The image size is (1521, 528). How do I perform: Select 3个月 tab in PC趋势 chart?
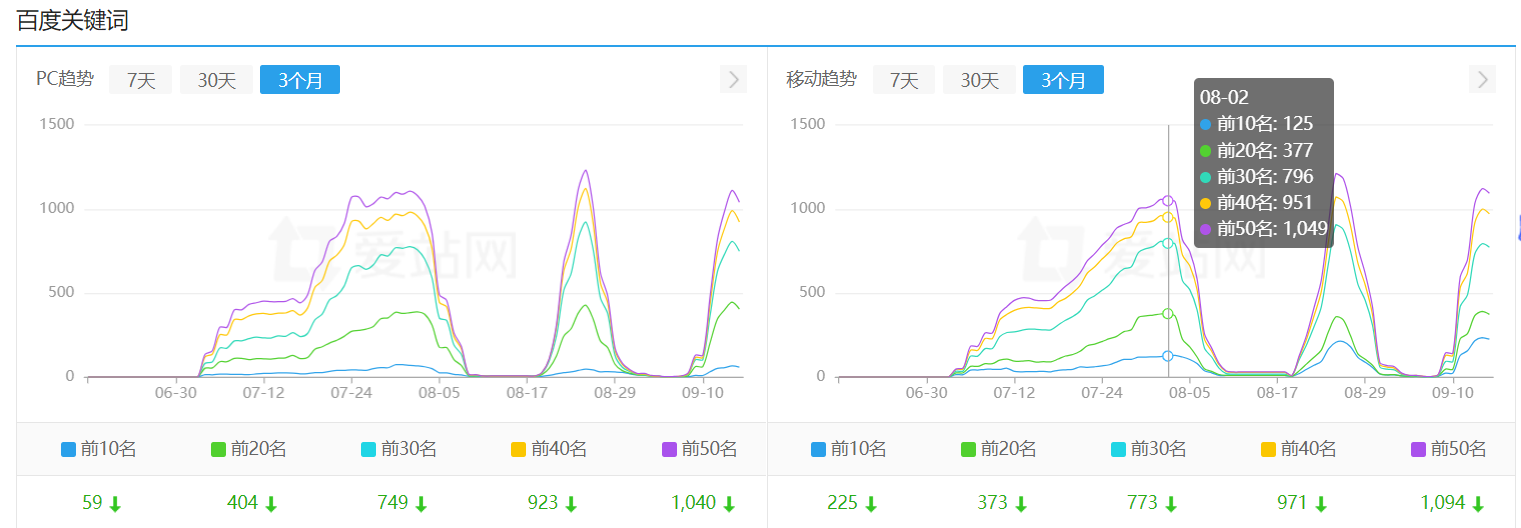[300, 80]
